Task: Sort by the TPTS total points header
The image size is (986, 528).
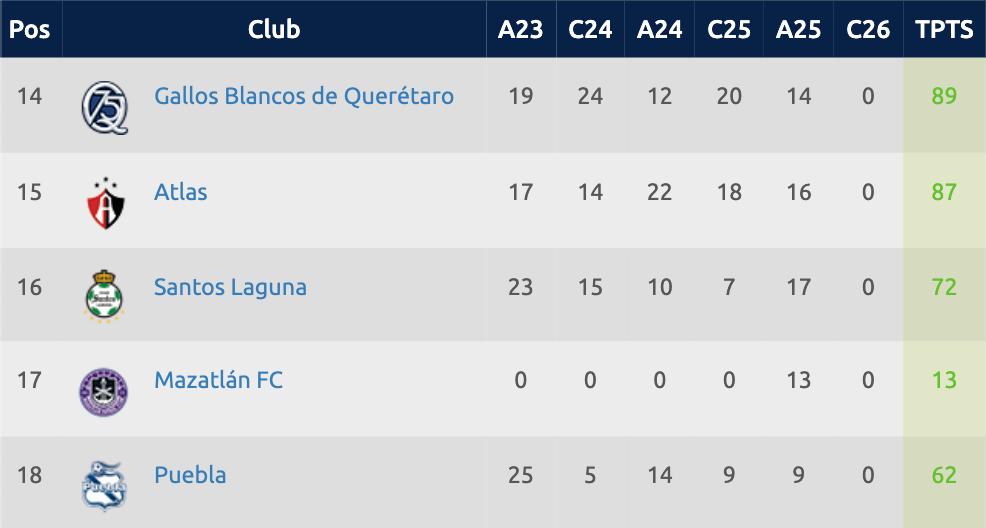Action: click(x=944, y=29)
